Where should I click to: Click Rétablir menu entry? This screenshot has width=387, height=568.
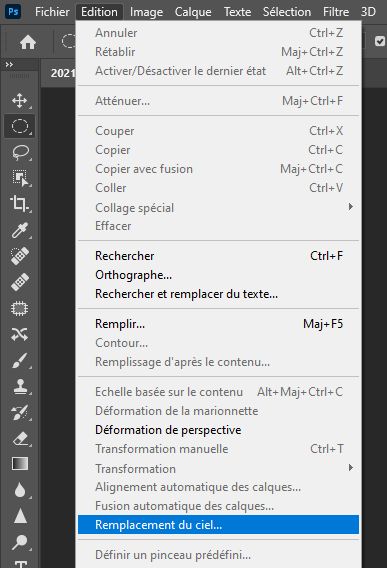219,52
